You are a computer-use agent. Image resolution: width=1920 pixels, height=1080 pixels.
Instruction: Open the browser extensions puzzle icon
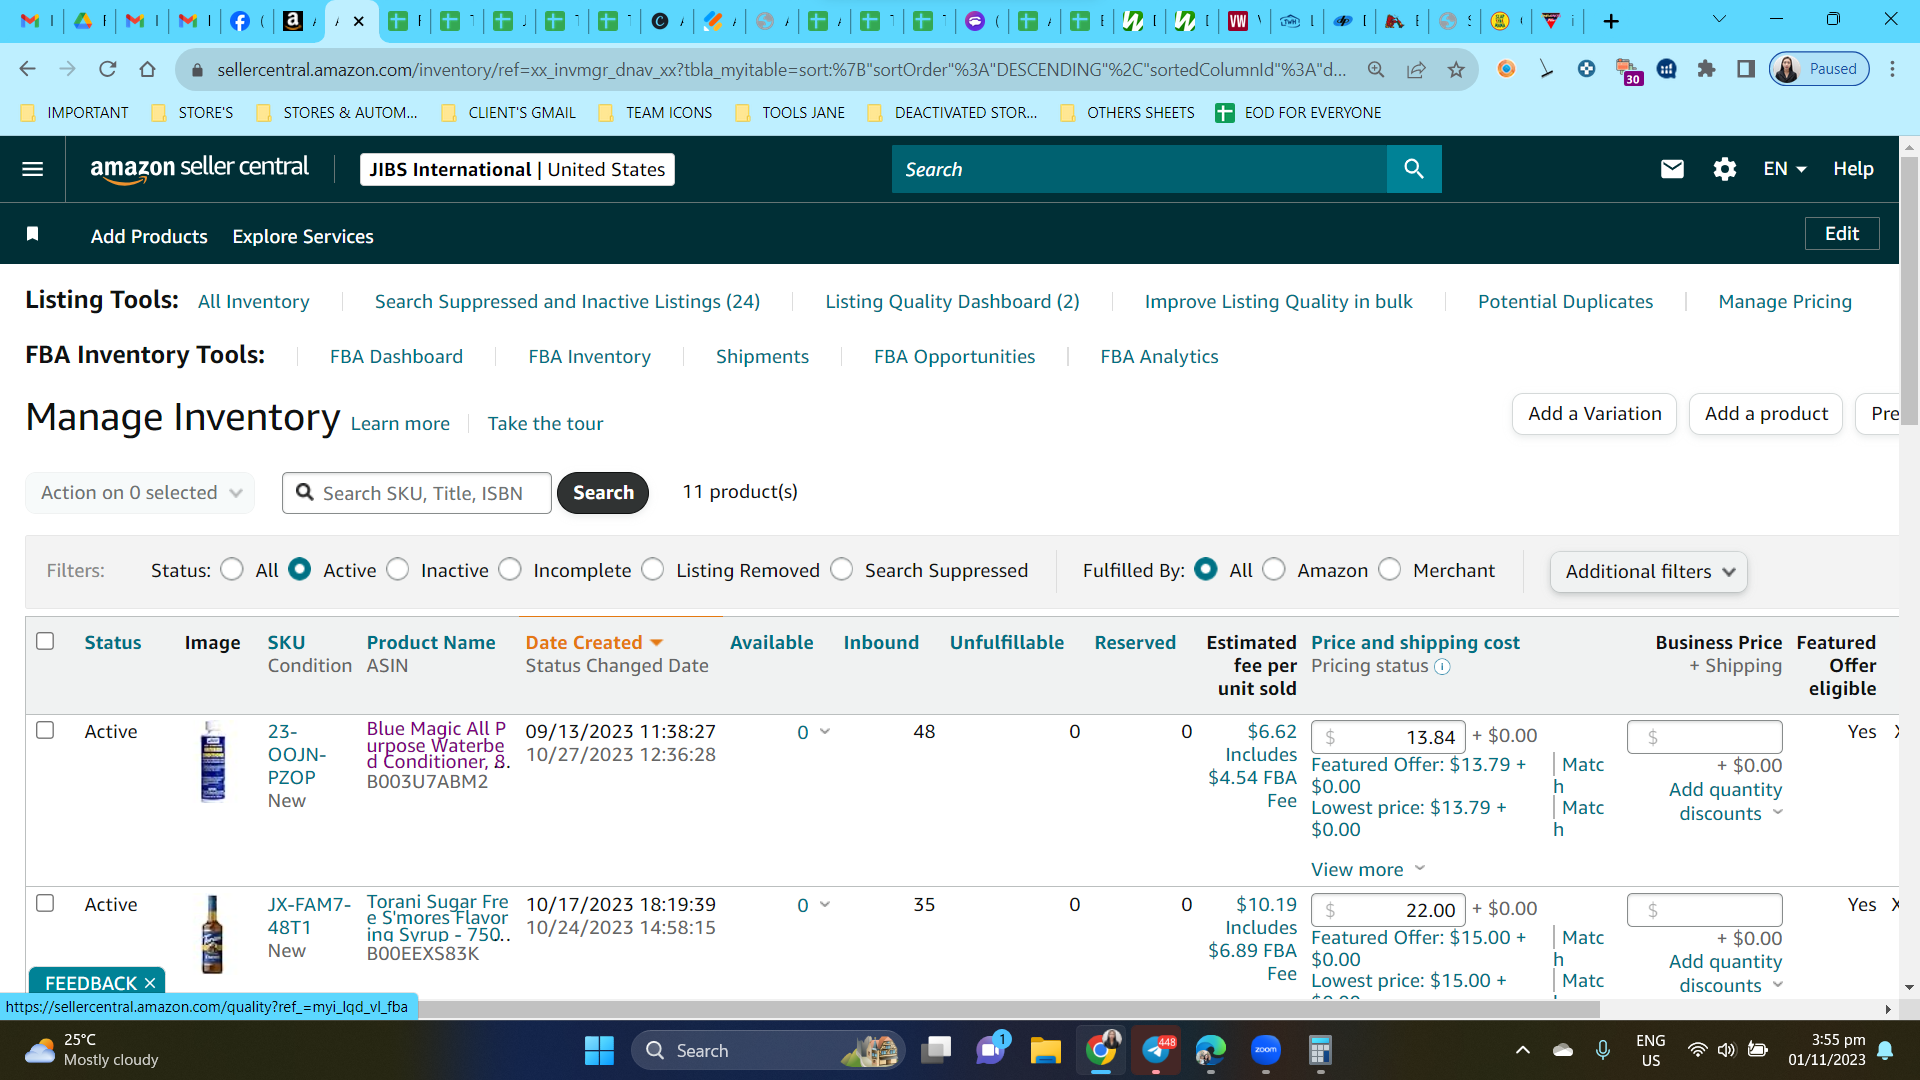click(x=1706, y=69)
